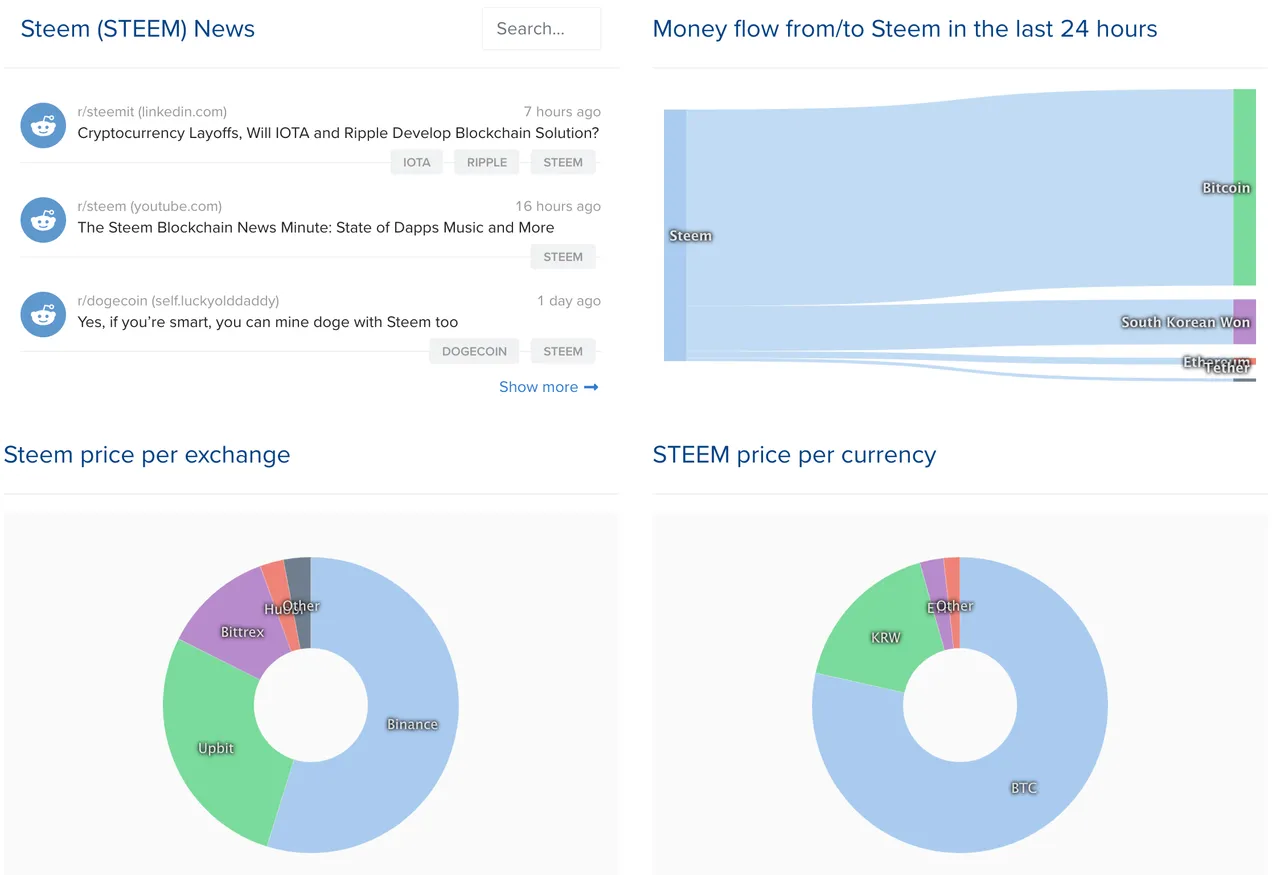The height and width of the screenshot is (875, 1280).
Task: Click the Show more news link
Action: [538, 387]
